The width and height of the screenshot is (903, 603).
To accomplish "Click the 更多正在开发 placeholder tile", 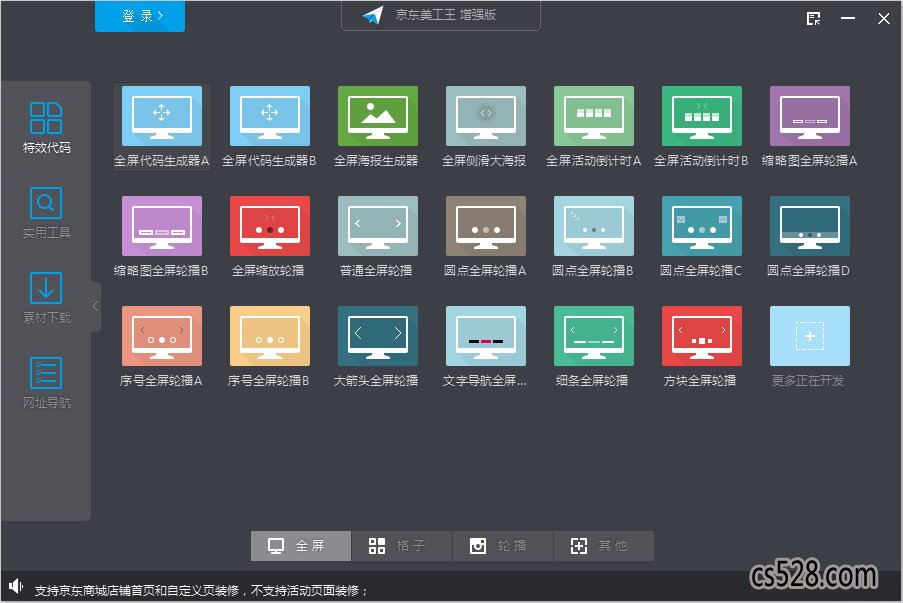I will (x=810, y=336).
